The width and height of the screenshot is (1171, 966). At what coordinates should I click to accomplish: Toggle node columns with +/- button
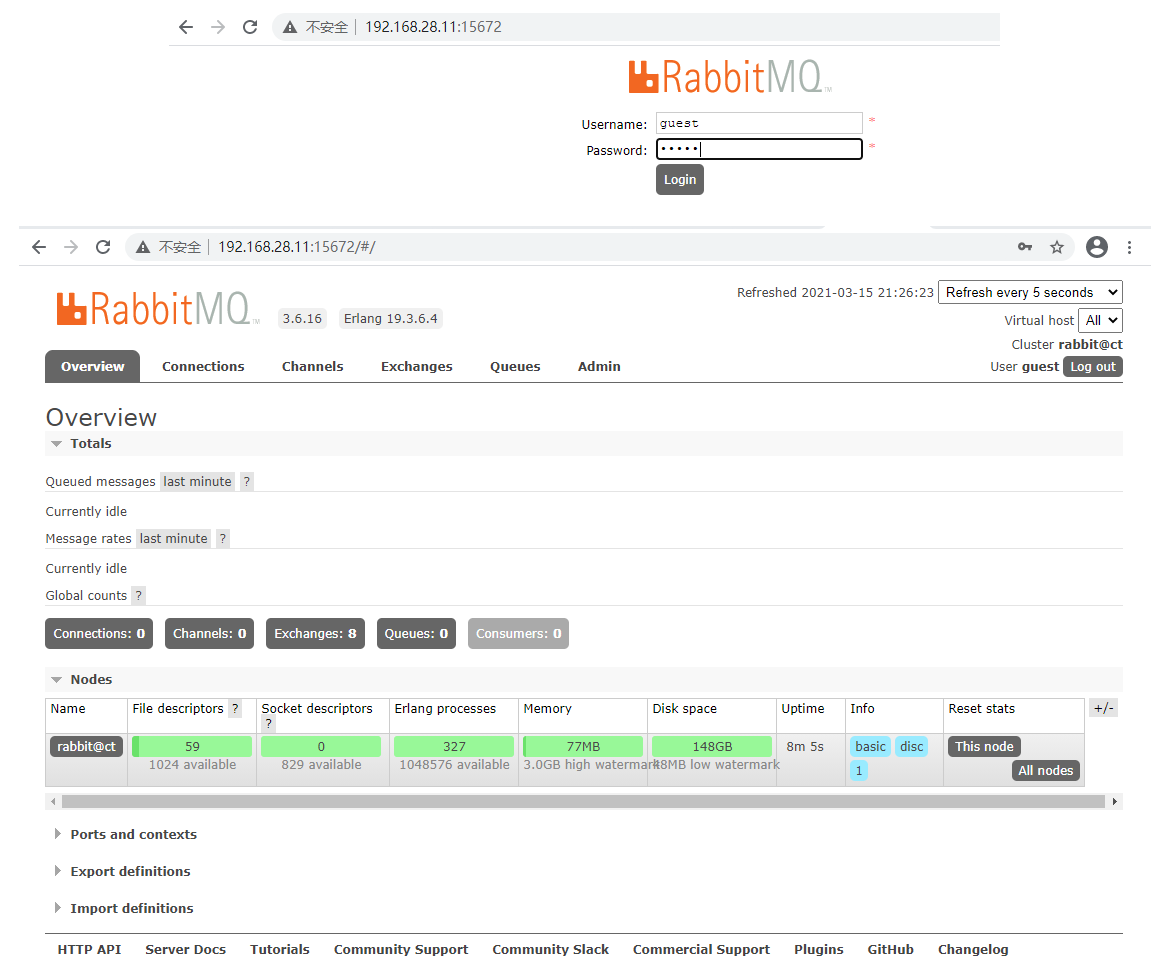1103,708
